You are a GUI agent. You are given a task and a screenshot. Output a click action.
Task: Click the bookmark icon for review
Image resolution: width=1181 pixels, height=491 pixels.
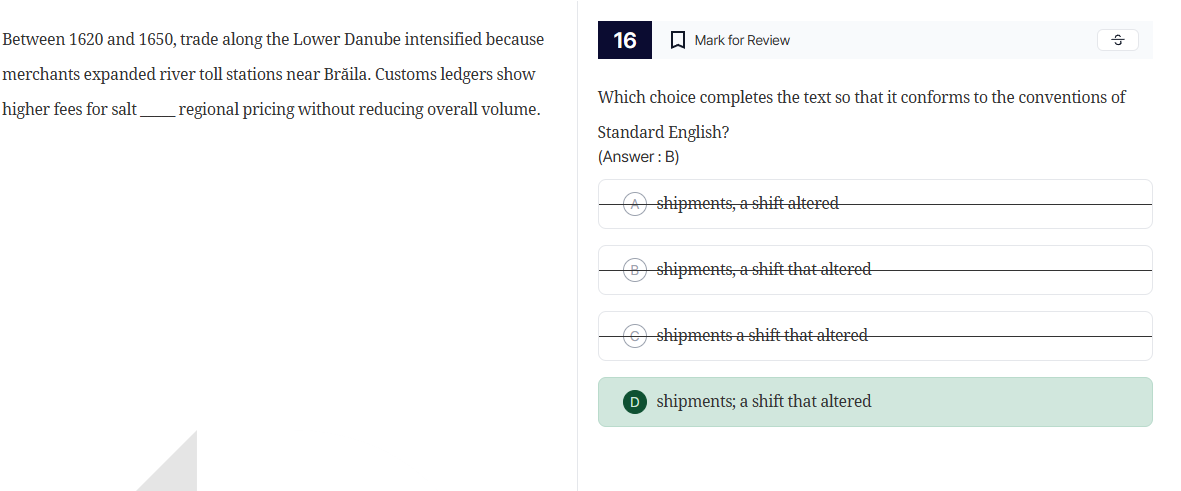coord(677,40)
